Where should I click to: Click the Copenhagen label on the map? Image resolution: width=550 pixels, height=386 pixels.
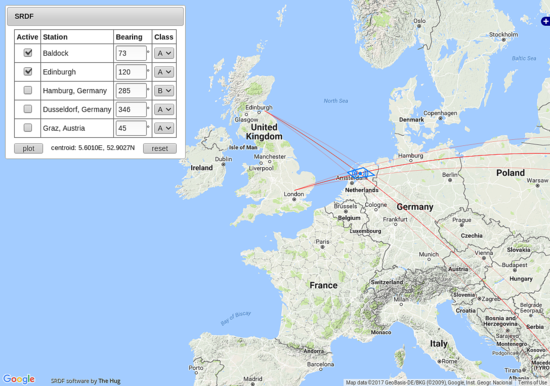(440, 113)
